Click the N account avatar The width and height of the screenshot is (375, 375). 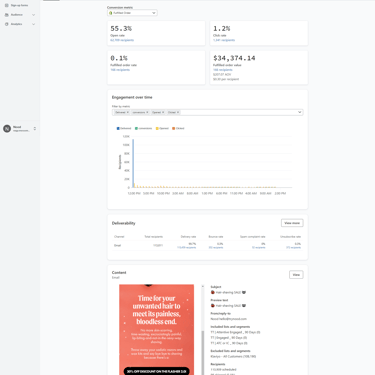[x=7, y=128]
